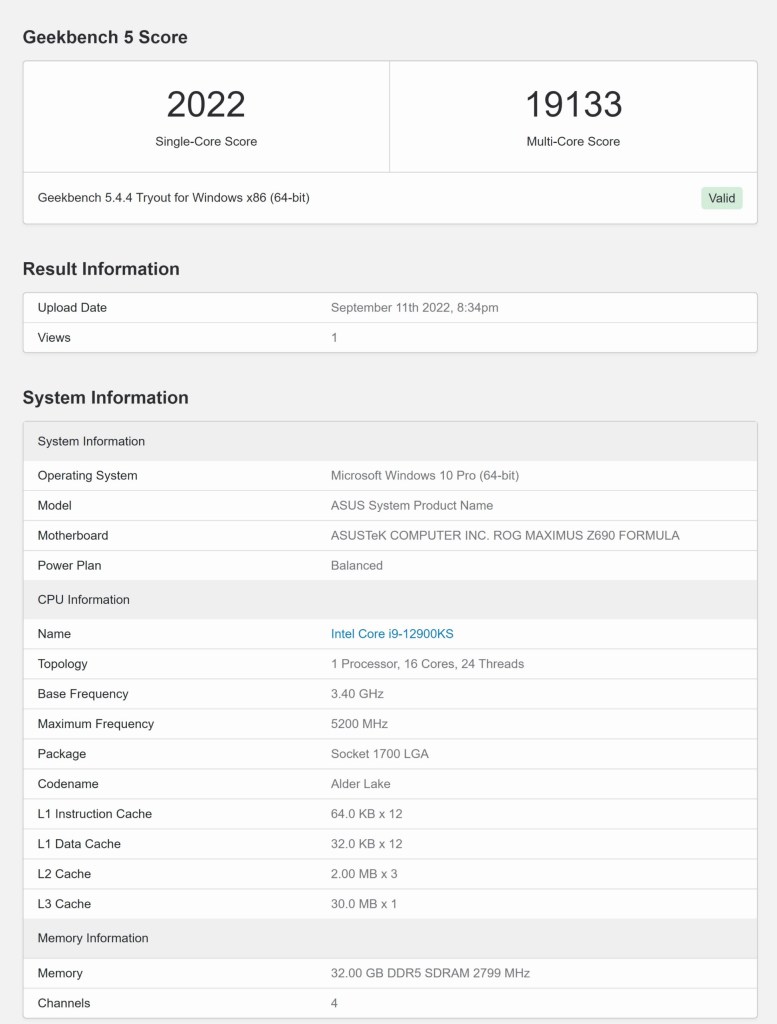777x1024 pixels.
Task: Click the Views row label
Action: pos(54,338)
